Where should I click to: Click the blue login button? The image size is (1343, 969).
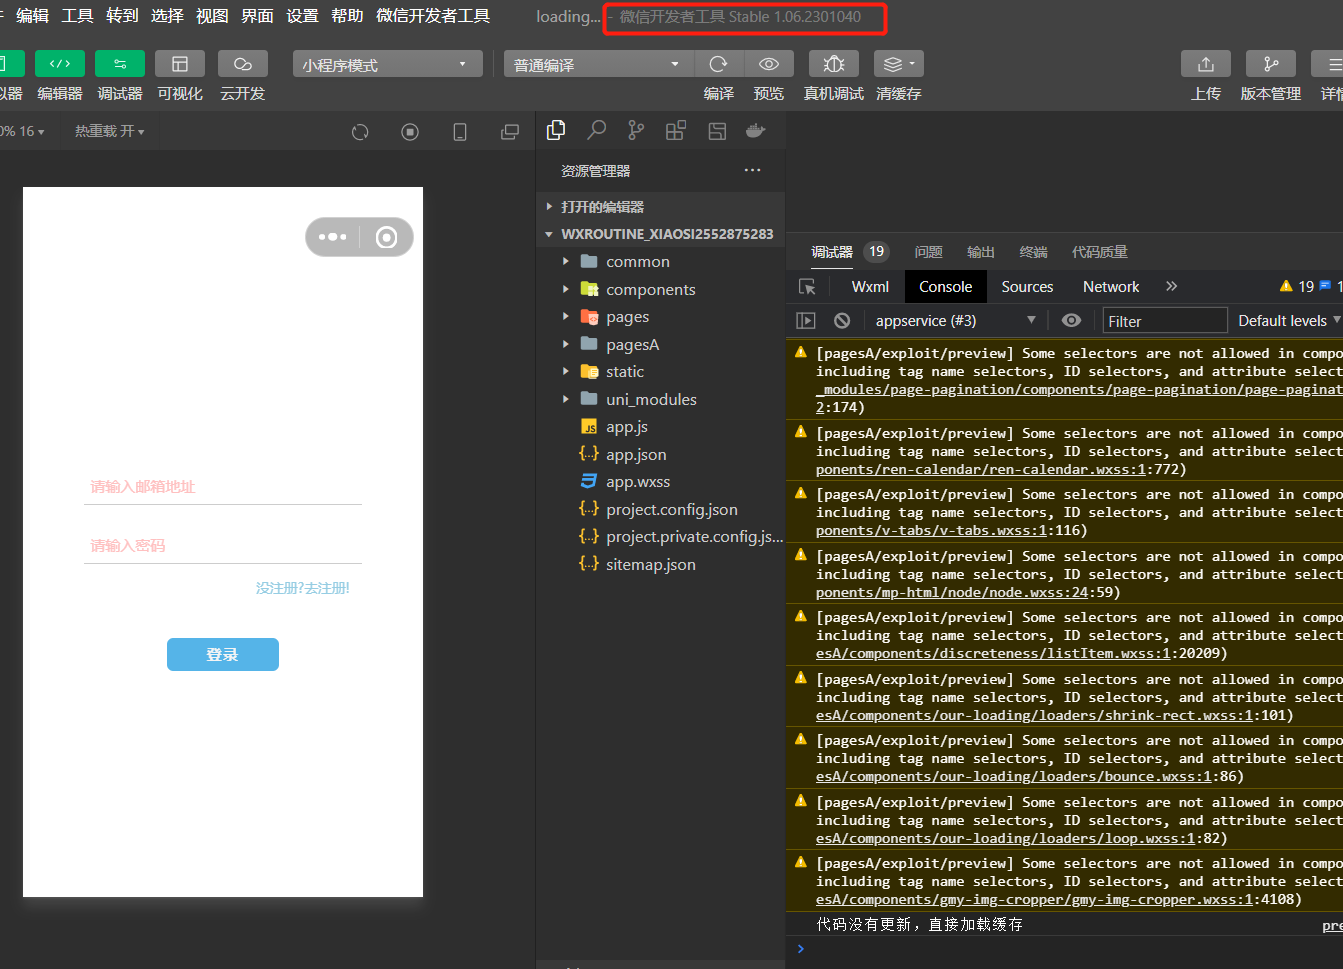coord(223,655)
